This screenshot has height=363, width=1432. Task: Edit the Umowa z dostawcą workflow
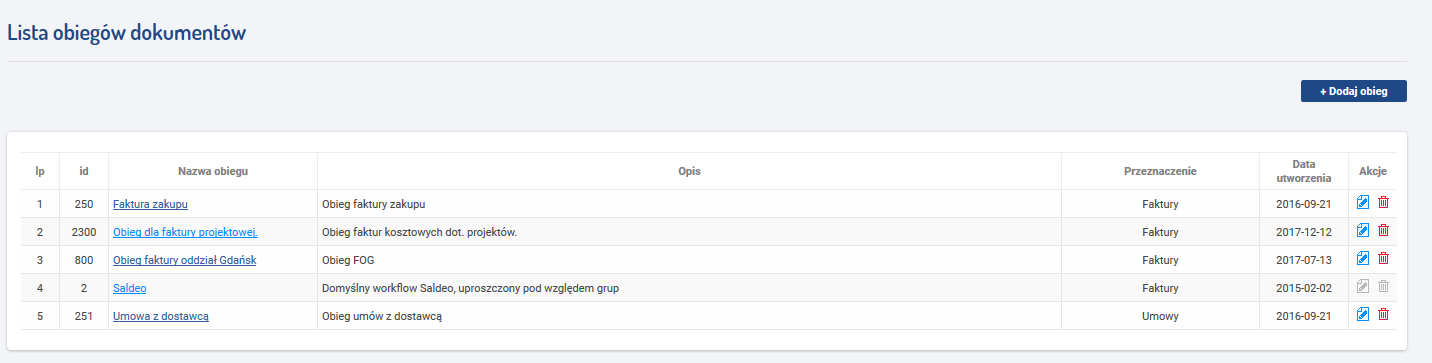pyautogui.click(x=1362, y=315)
